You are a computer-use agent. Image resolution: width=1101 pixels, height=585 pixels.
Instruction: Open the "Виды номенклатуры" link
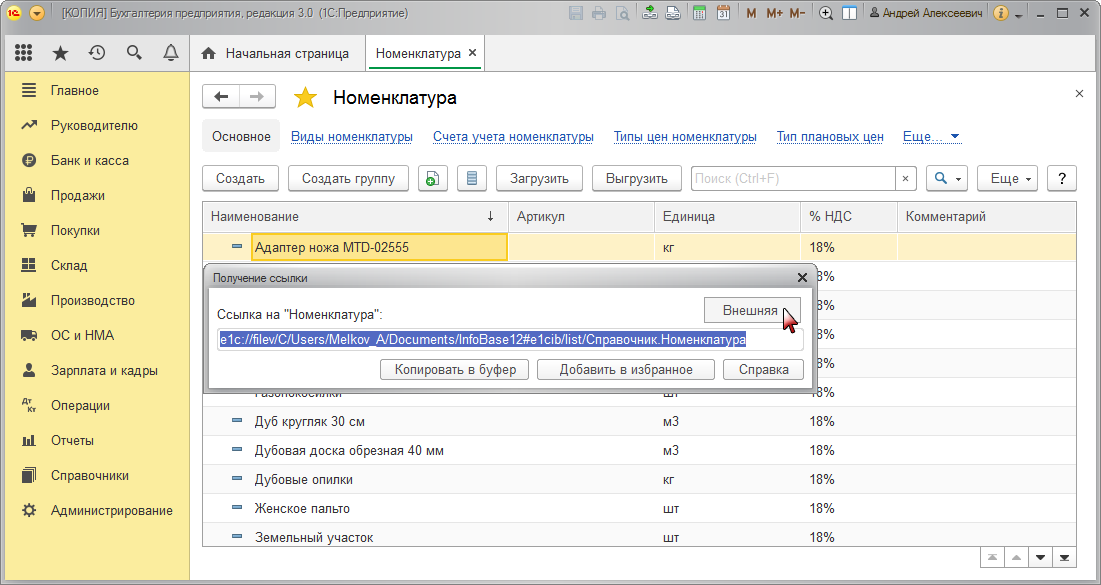pos(351,136)
